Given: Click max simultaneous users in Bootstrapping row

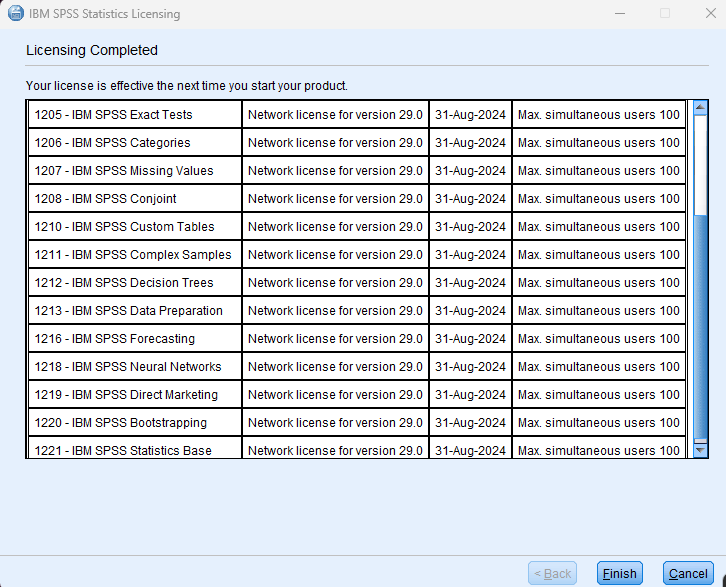Looking at the screenshot, I should [x=599, y=423].
